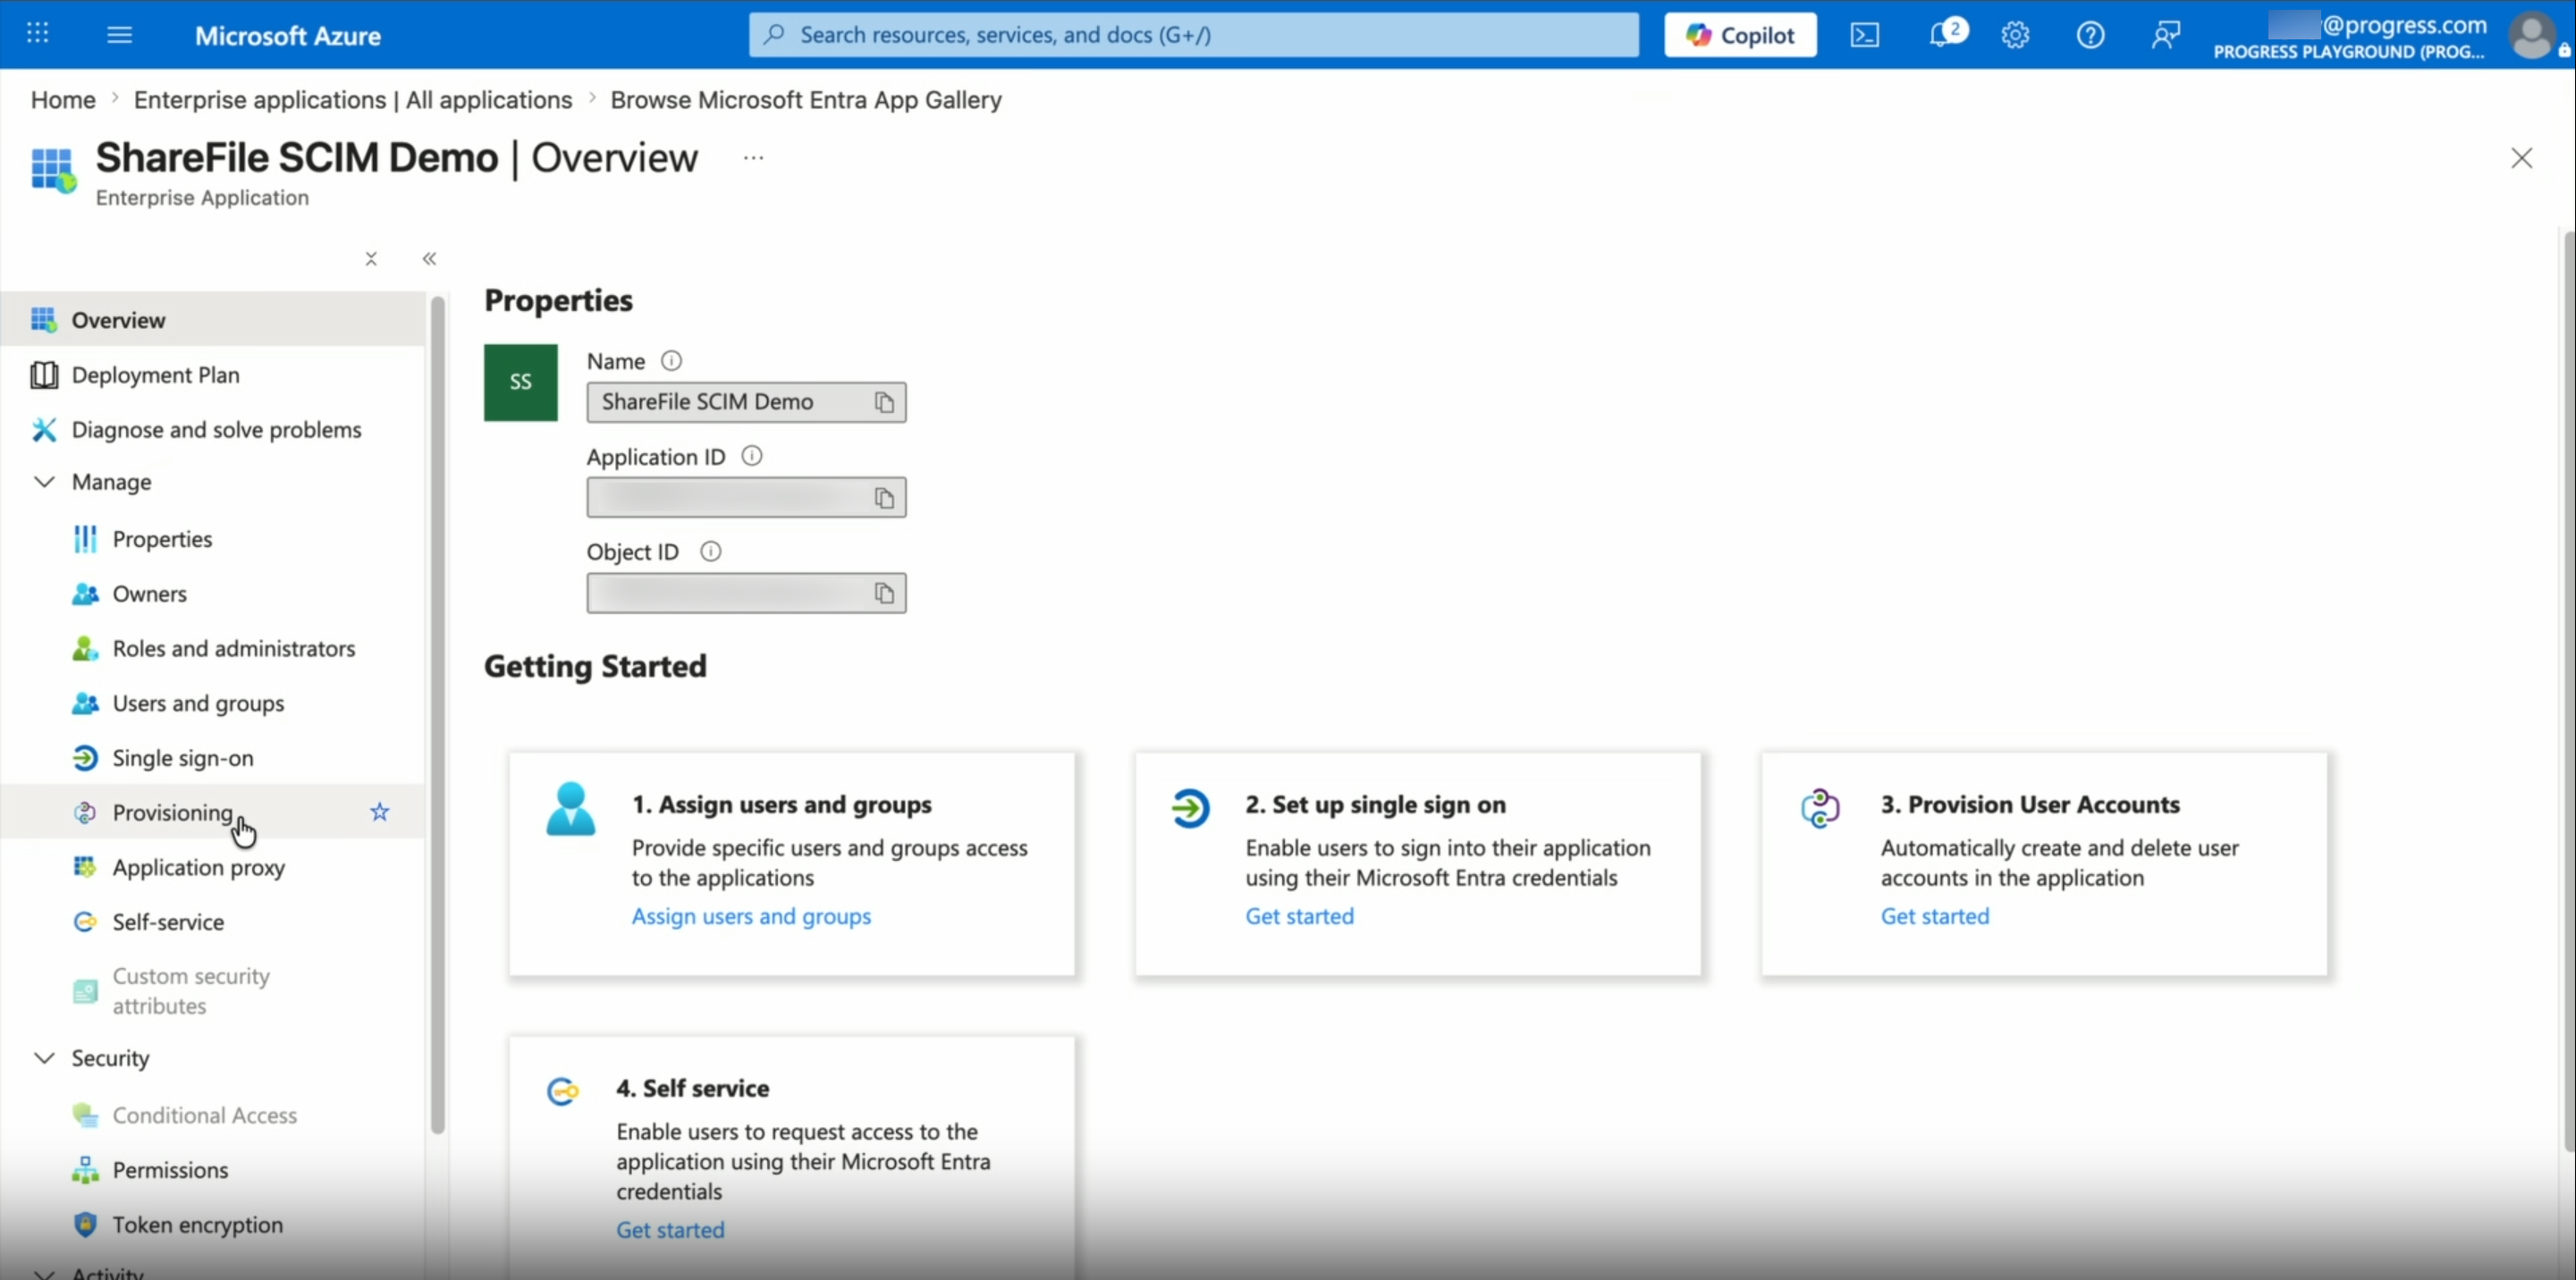The image size is (2576, 1280).
Task: Open the Azure apps grid launcher
Action: coord(37,34)
